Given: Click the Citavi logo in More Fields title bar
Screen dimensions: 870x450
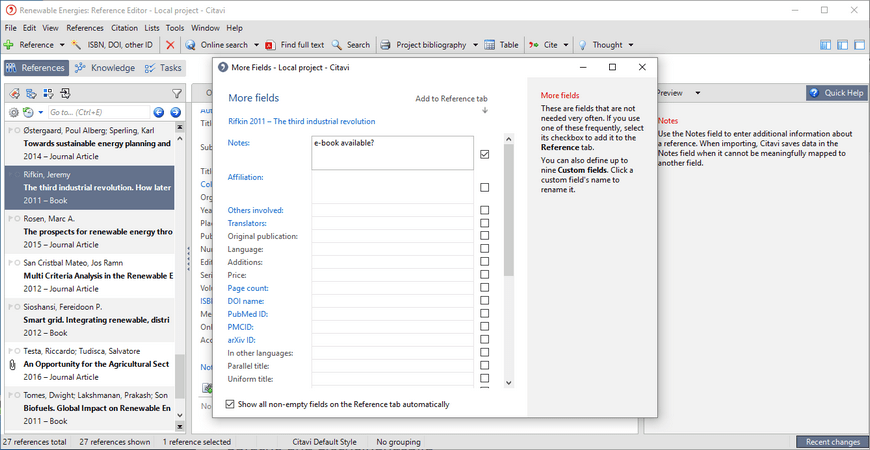Looking at the screenshot, I should [x=223, y=67].
